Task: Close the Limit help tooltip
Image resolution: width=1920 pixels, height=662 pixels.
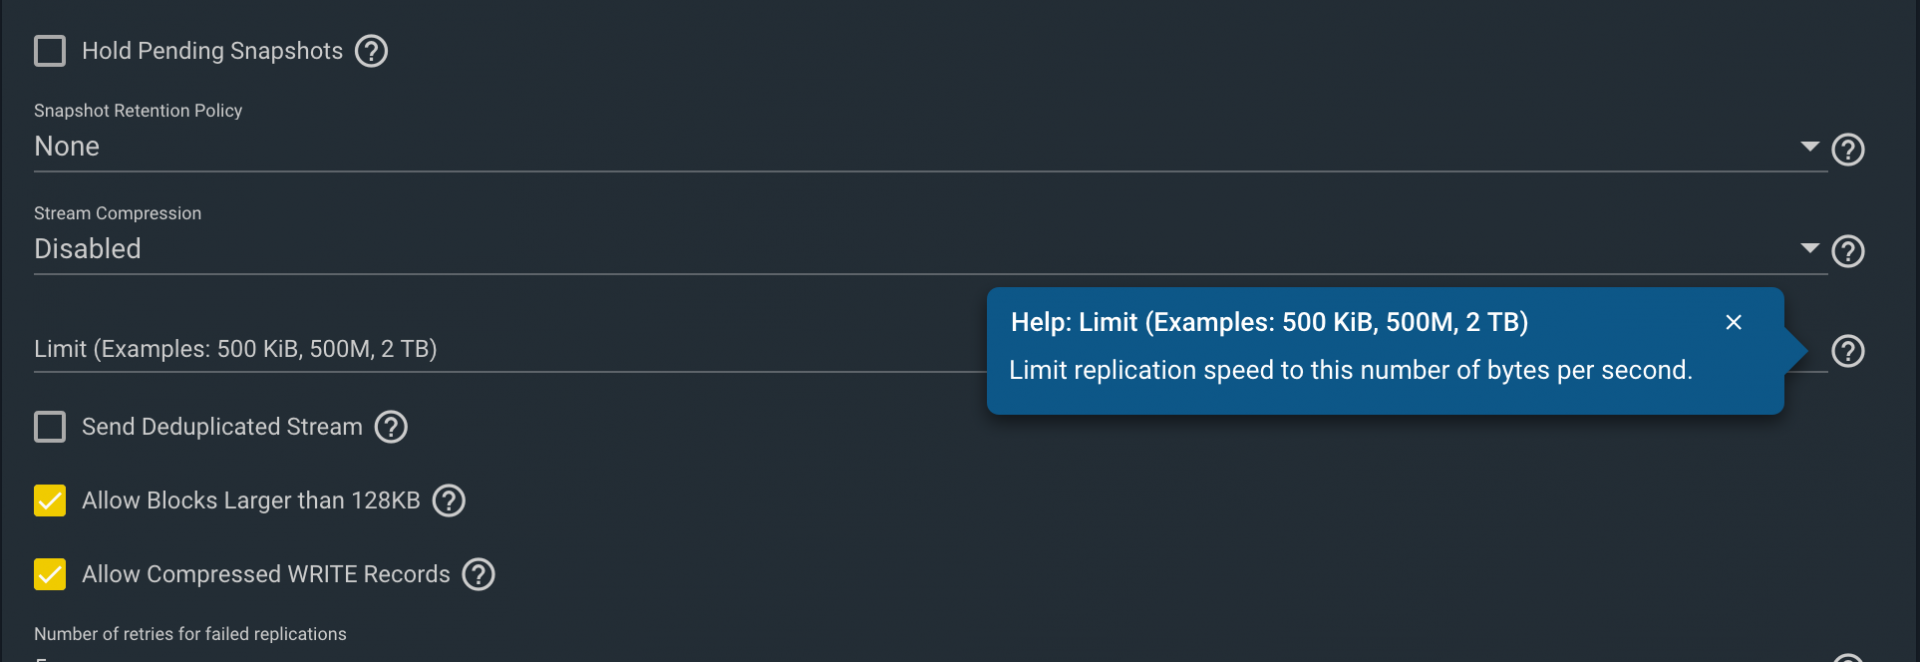Action: coord(1733,322)
